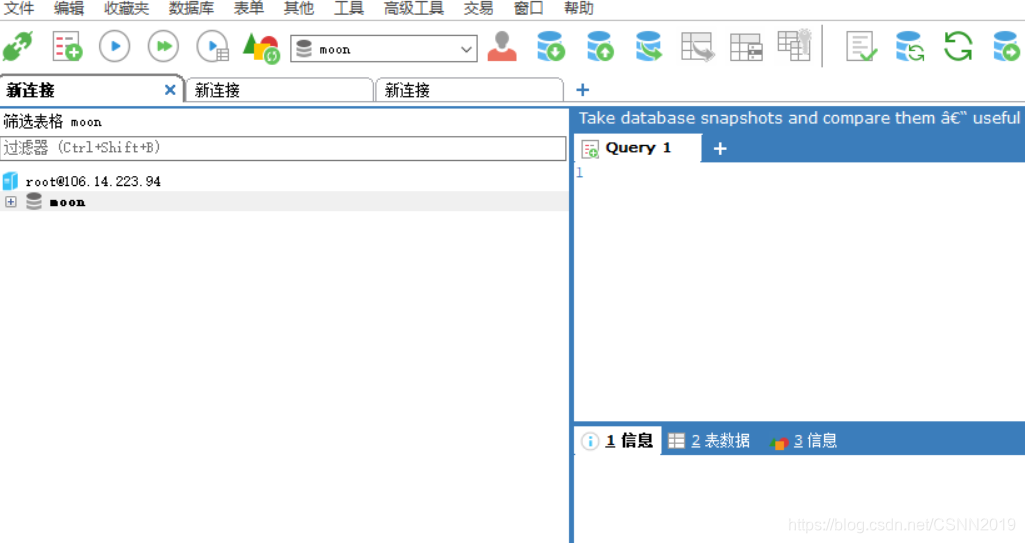Switch to the 3 信息 tab
The width and height of the screenshot is (1025, 543).
click(x=804, y=441)
